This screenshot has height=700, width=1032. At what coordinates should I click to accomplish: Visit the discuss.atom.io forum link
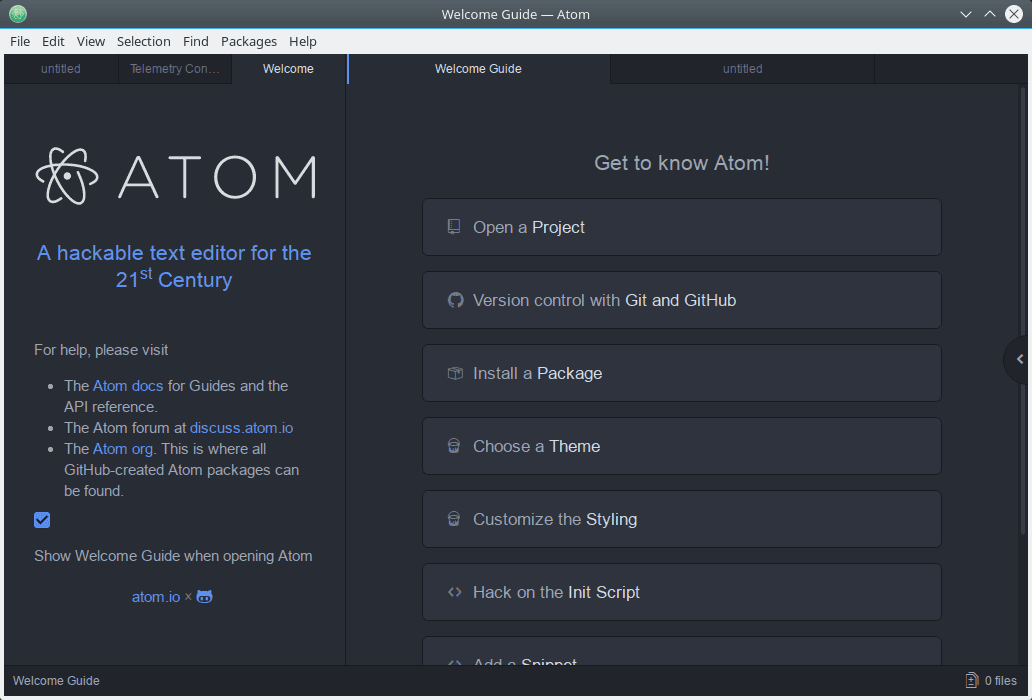click(240, 427)
